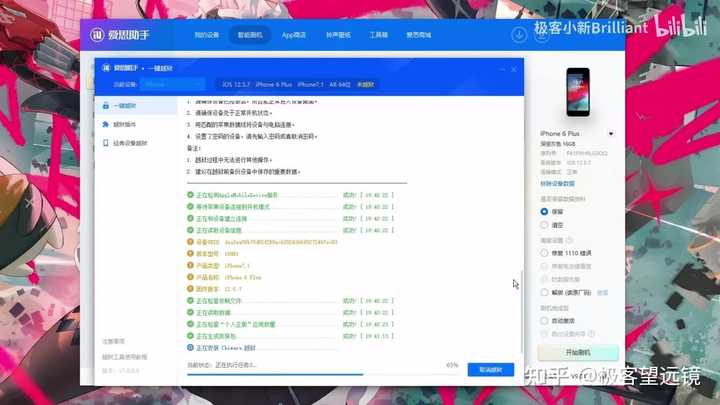This screenshot has height=405, width=720.
Task: Click the iPhone device thumbnail image
Action: tap(578, 92)
